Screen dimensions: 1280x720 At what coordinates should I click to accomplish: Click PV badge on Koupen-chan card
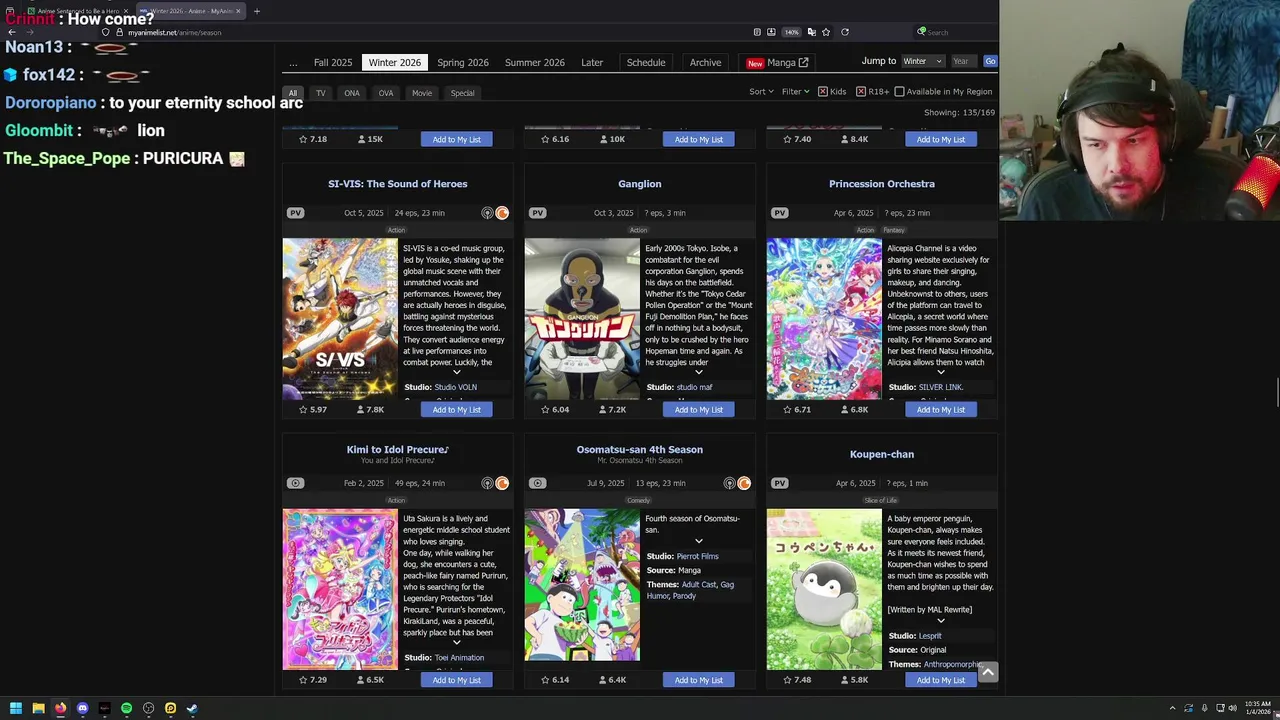pyautogui.click(x=779, y=483)
